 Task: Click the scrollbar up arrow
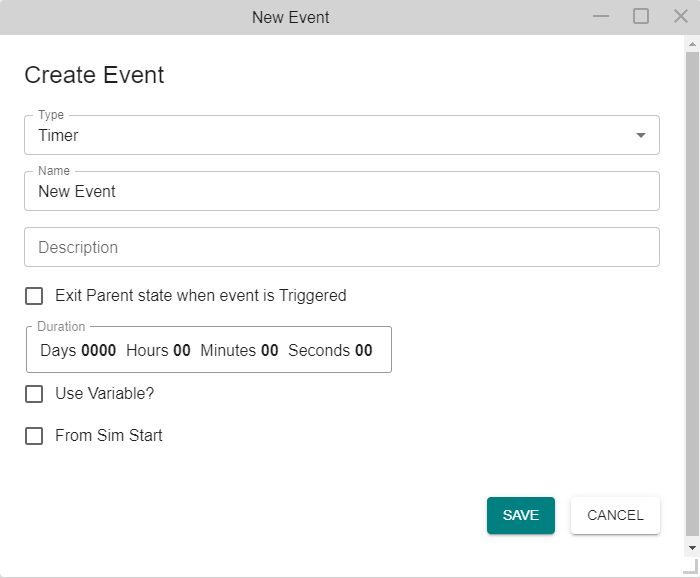[x=692, y=44]
